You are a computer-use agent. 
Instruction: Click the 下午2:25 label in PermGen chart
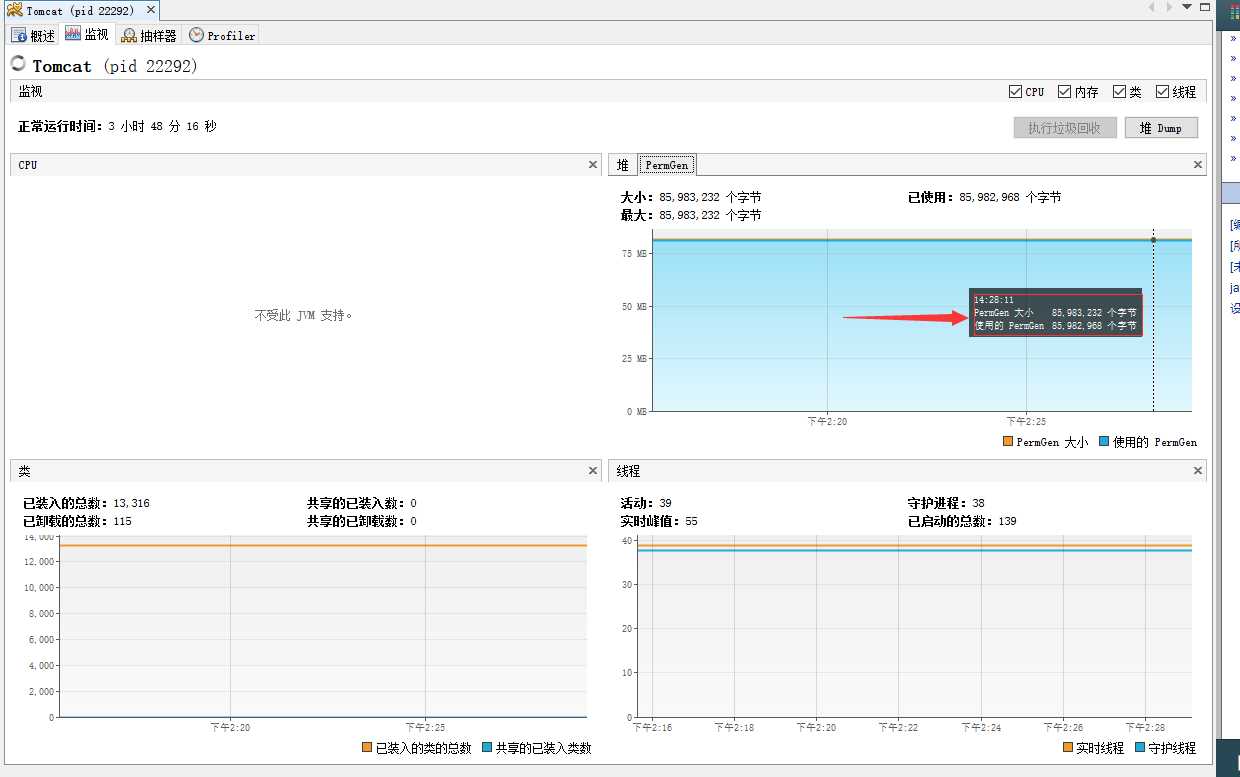(1026, 421)
